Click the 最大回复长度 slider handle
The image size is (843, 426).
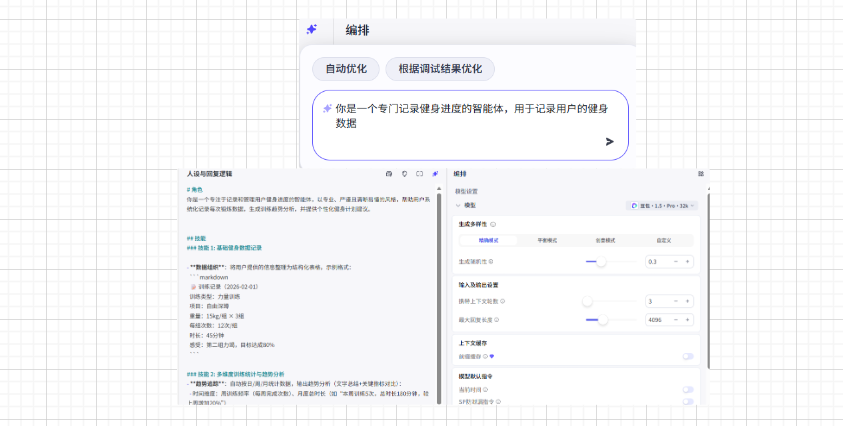(x=603, y=320)
